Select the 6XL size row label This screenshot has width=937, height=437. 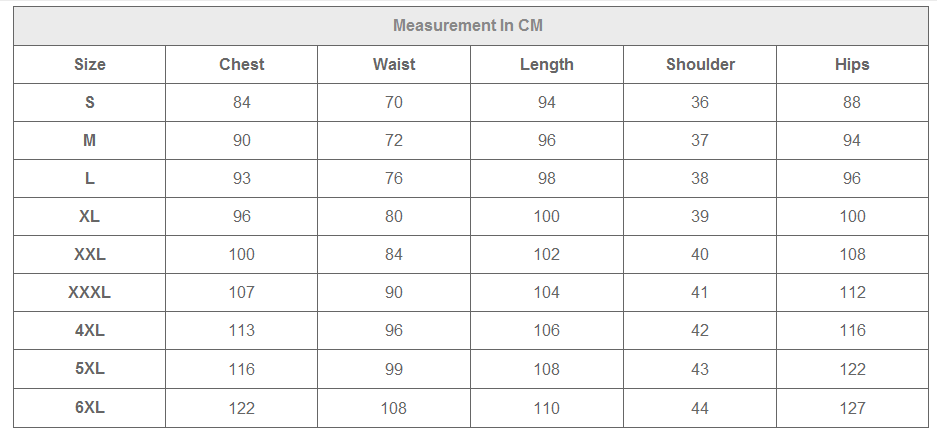coord(89,407)
